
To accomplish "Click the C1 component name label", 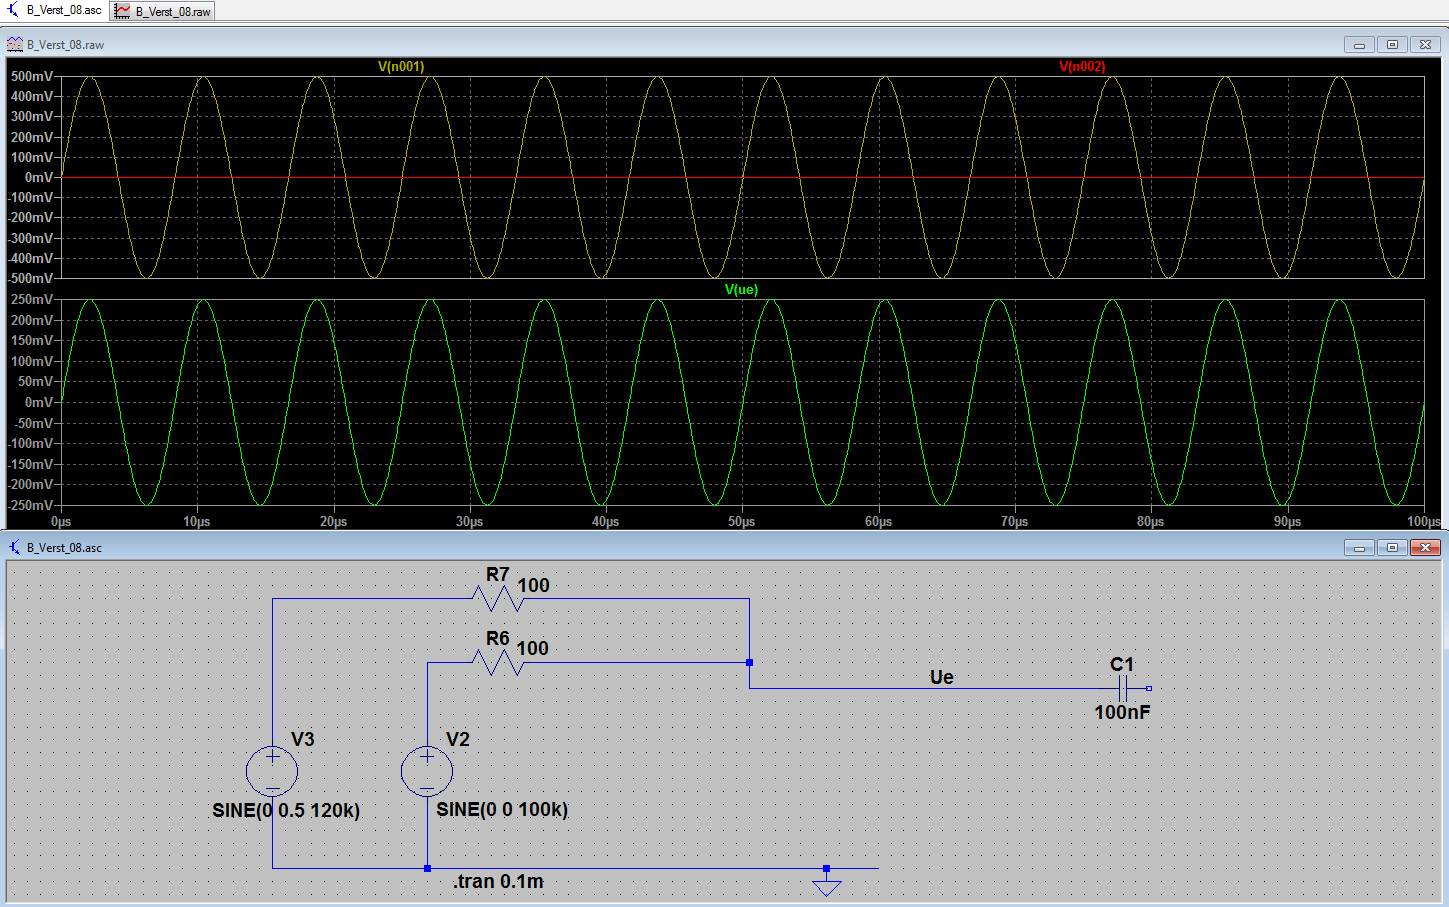I will coord(1122,664).
